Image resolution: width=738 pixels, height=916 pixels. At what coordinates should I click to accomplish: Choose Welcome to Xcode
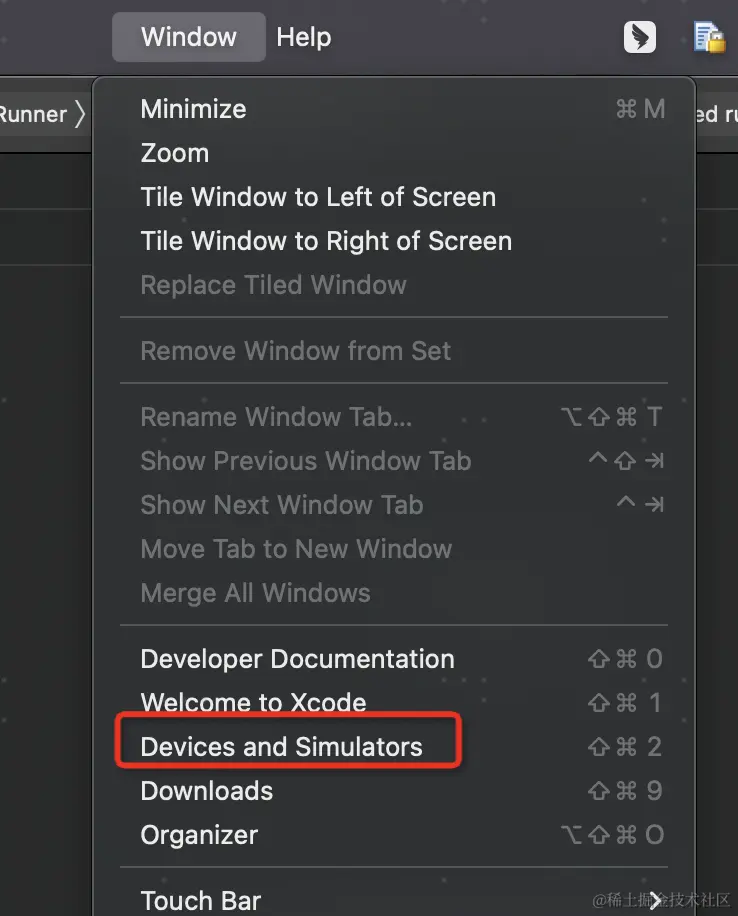click(x=253, y=703)
